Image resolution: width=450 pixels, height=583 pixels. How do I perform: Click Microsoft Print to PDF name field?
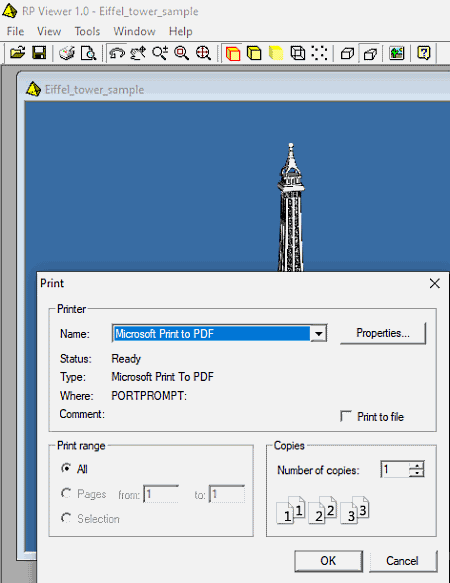tap(212, 334)
